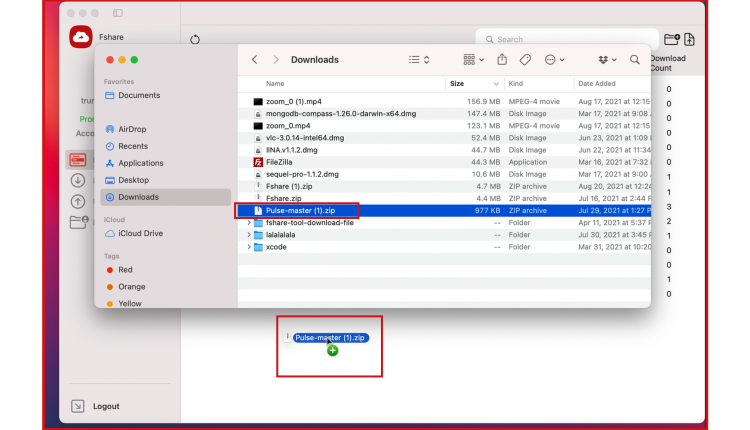
Task: Select the file zoom_0 (1).mp4
Action: [x=444, y=101]
